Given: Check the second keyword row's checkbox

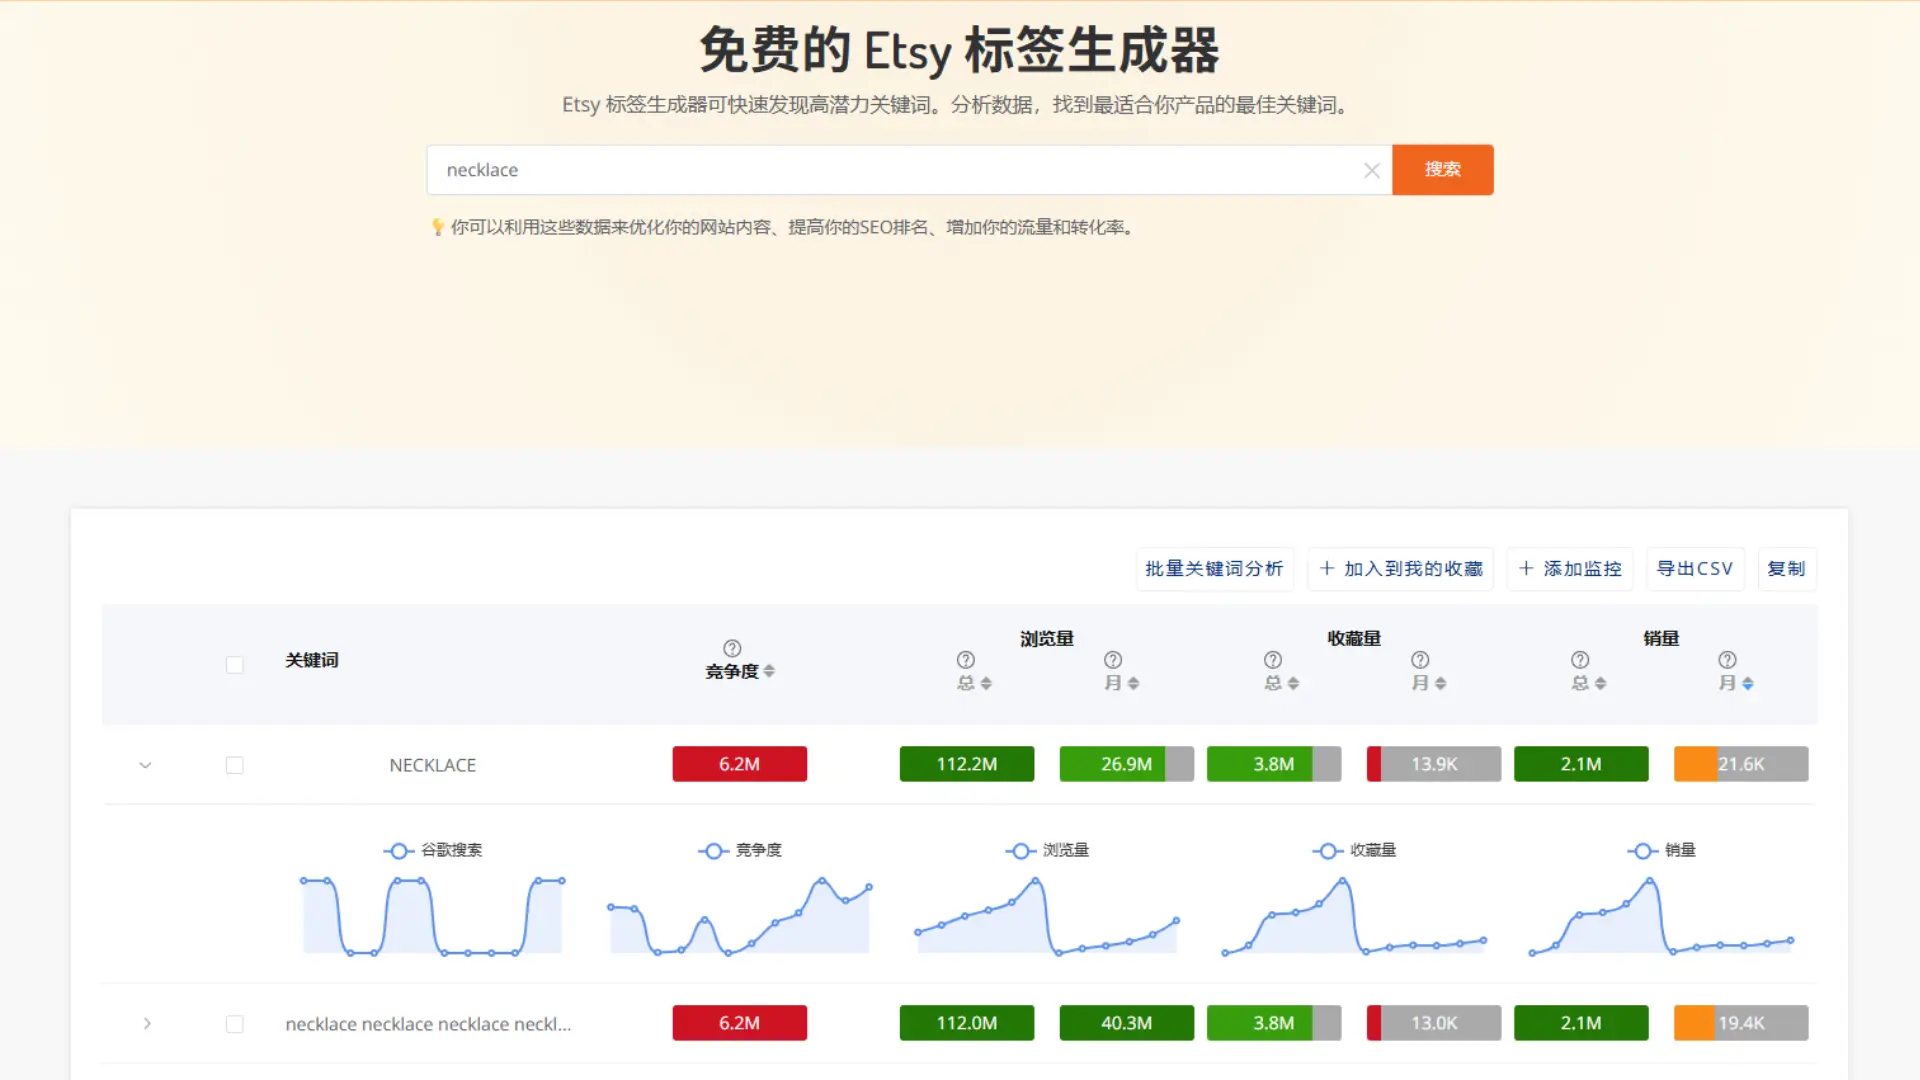Looking at the screenshot, I should tap(234, 1023).
